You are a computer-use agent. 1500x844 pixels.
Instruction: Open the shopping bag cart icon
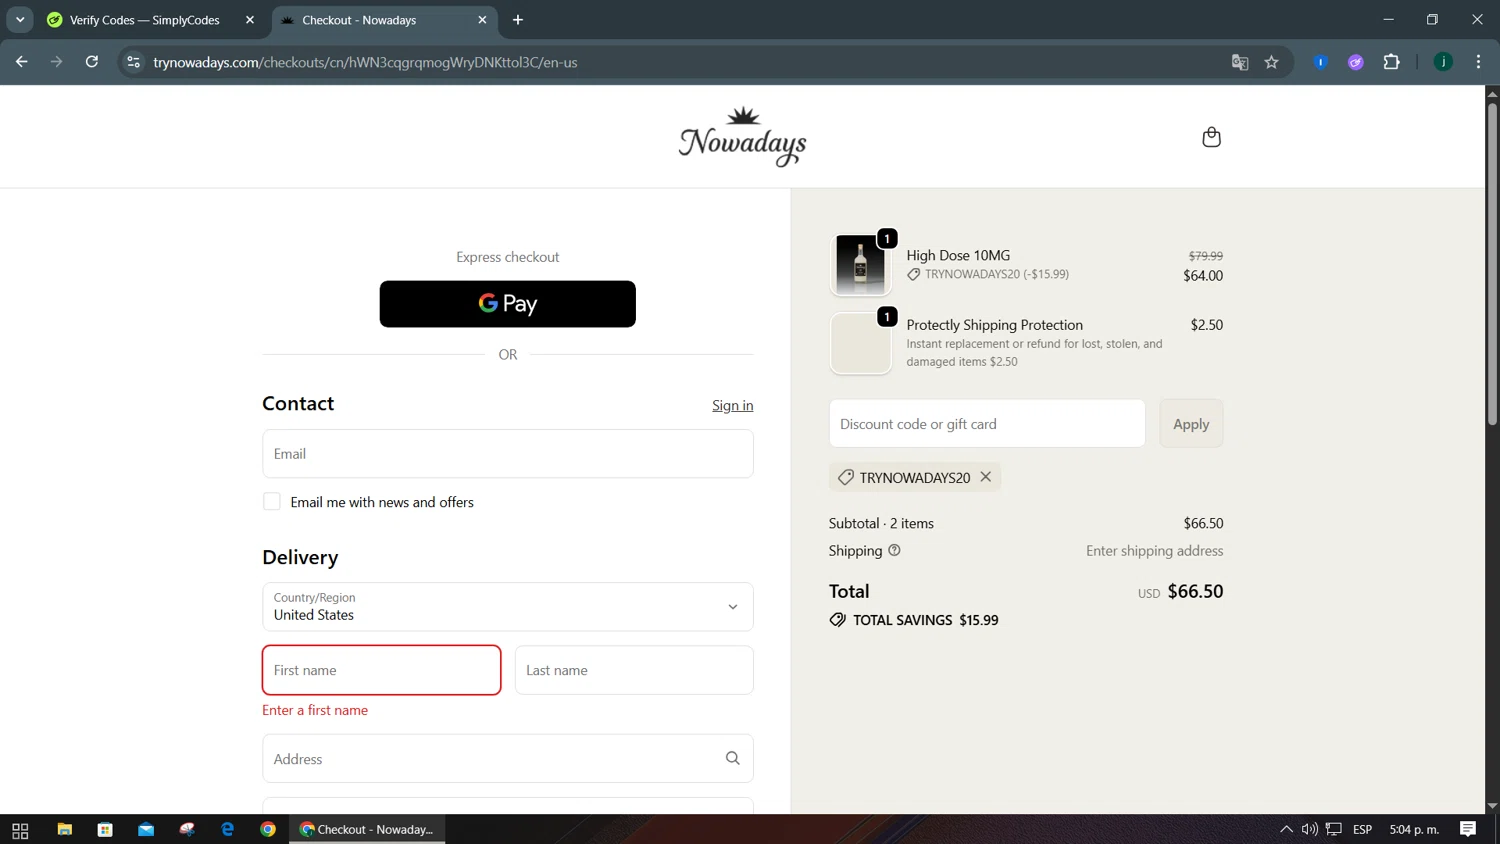(x=1211, y=137)
